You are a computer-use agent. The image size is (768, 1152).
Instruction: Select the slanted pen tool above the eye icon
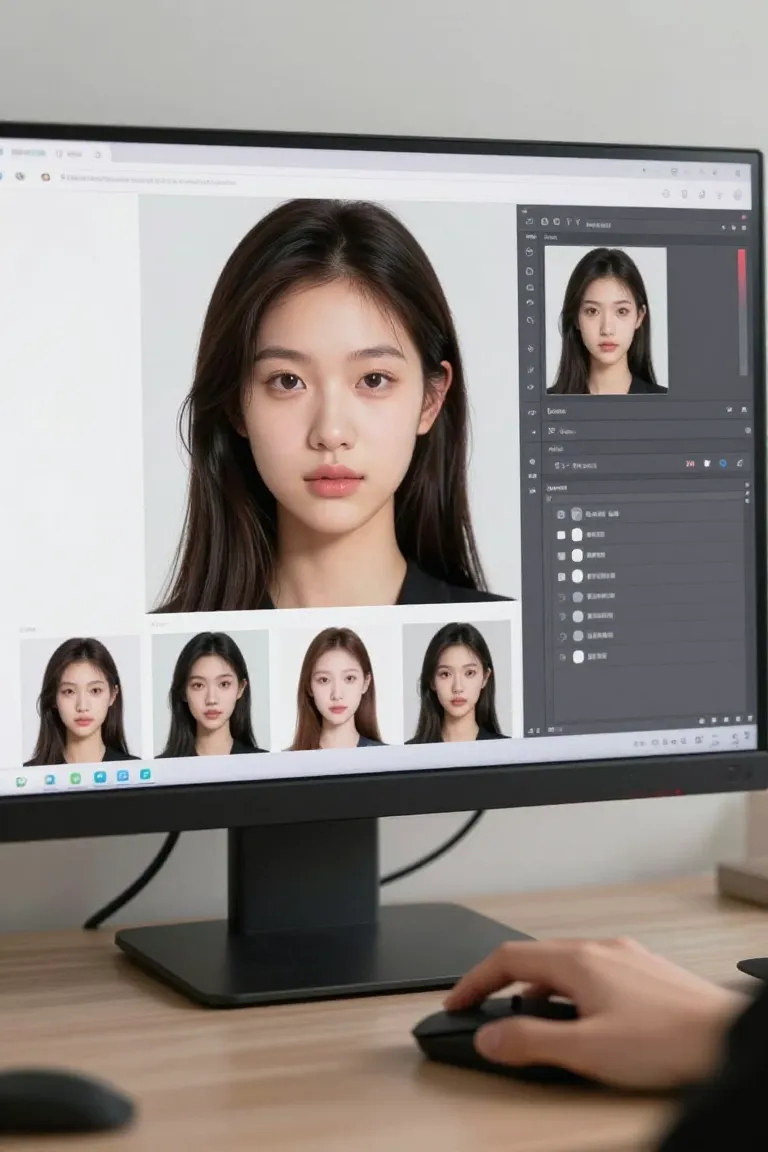coord(531,370)
